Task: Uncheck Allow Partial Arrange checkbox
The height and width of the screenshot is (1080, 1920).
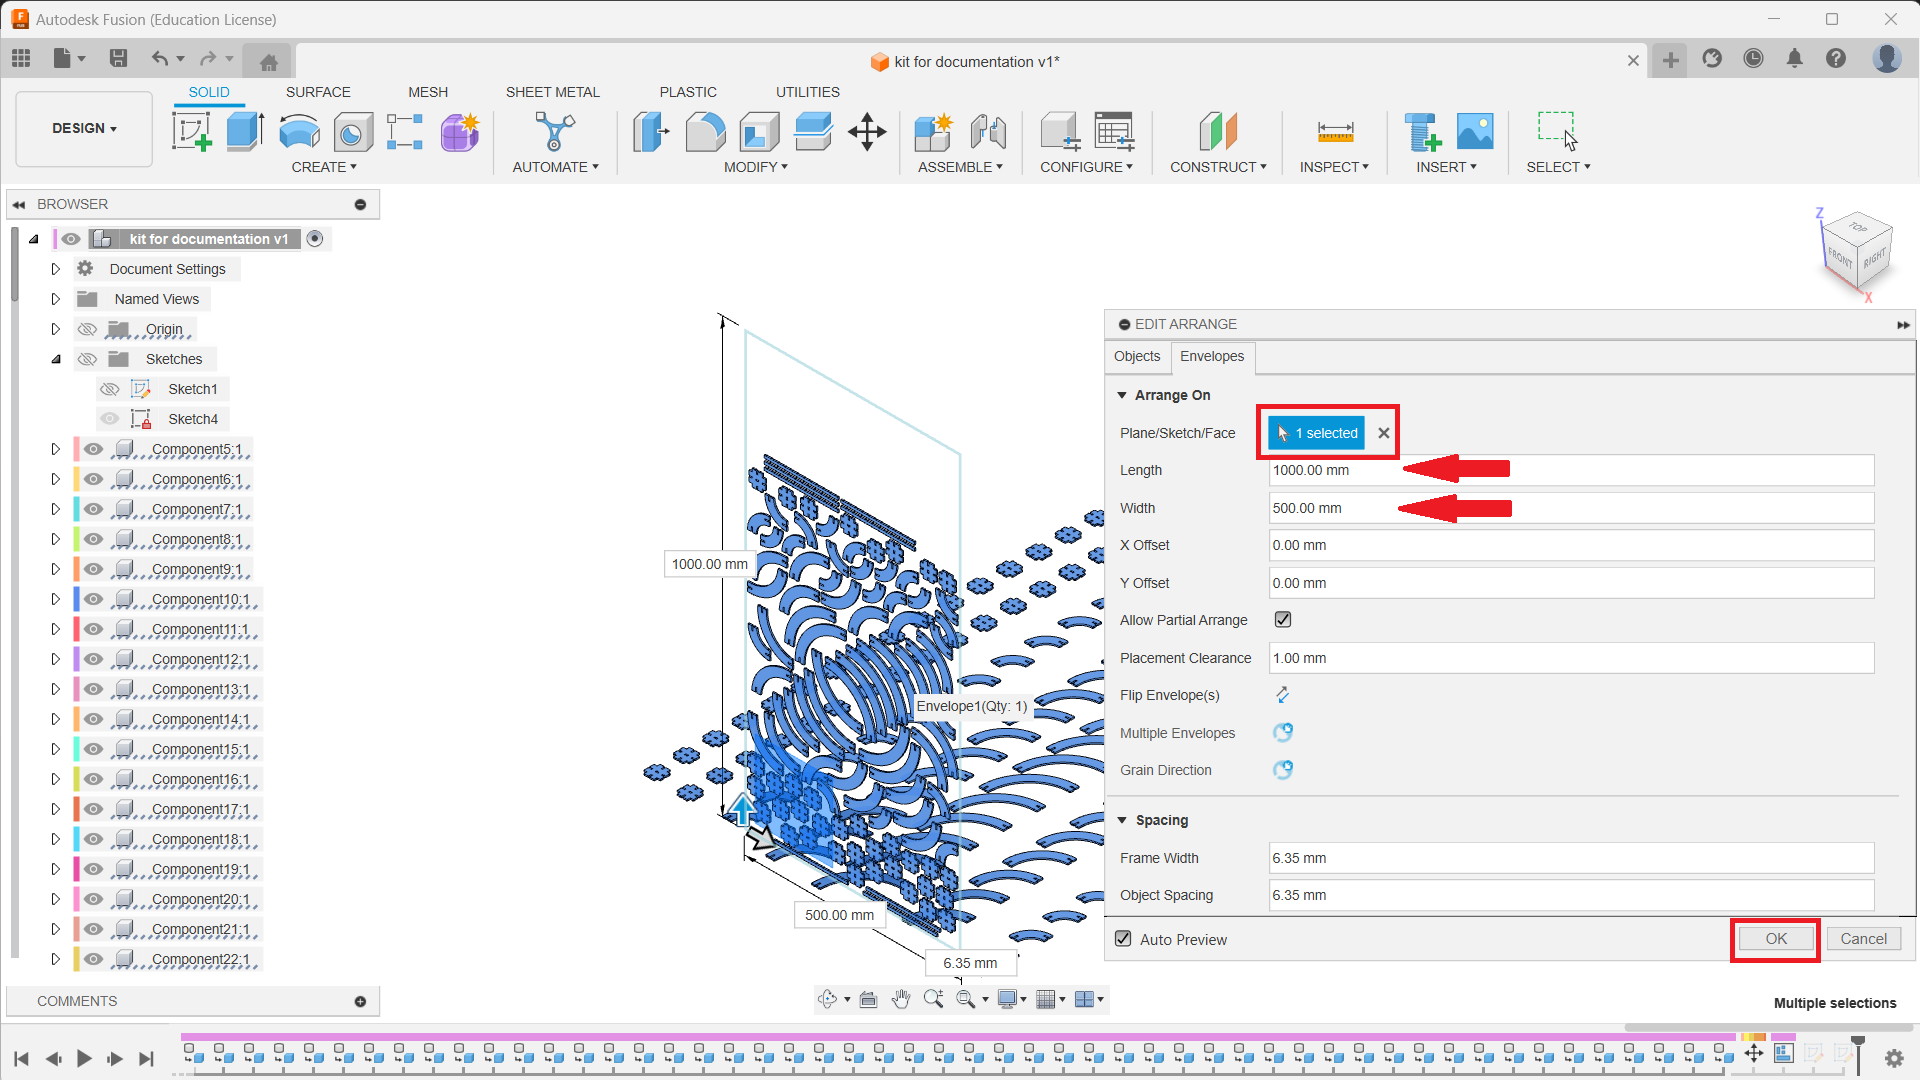Action: 1283,620
